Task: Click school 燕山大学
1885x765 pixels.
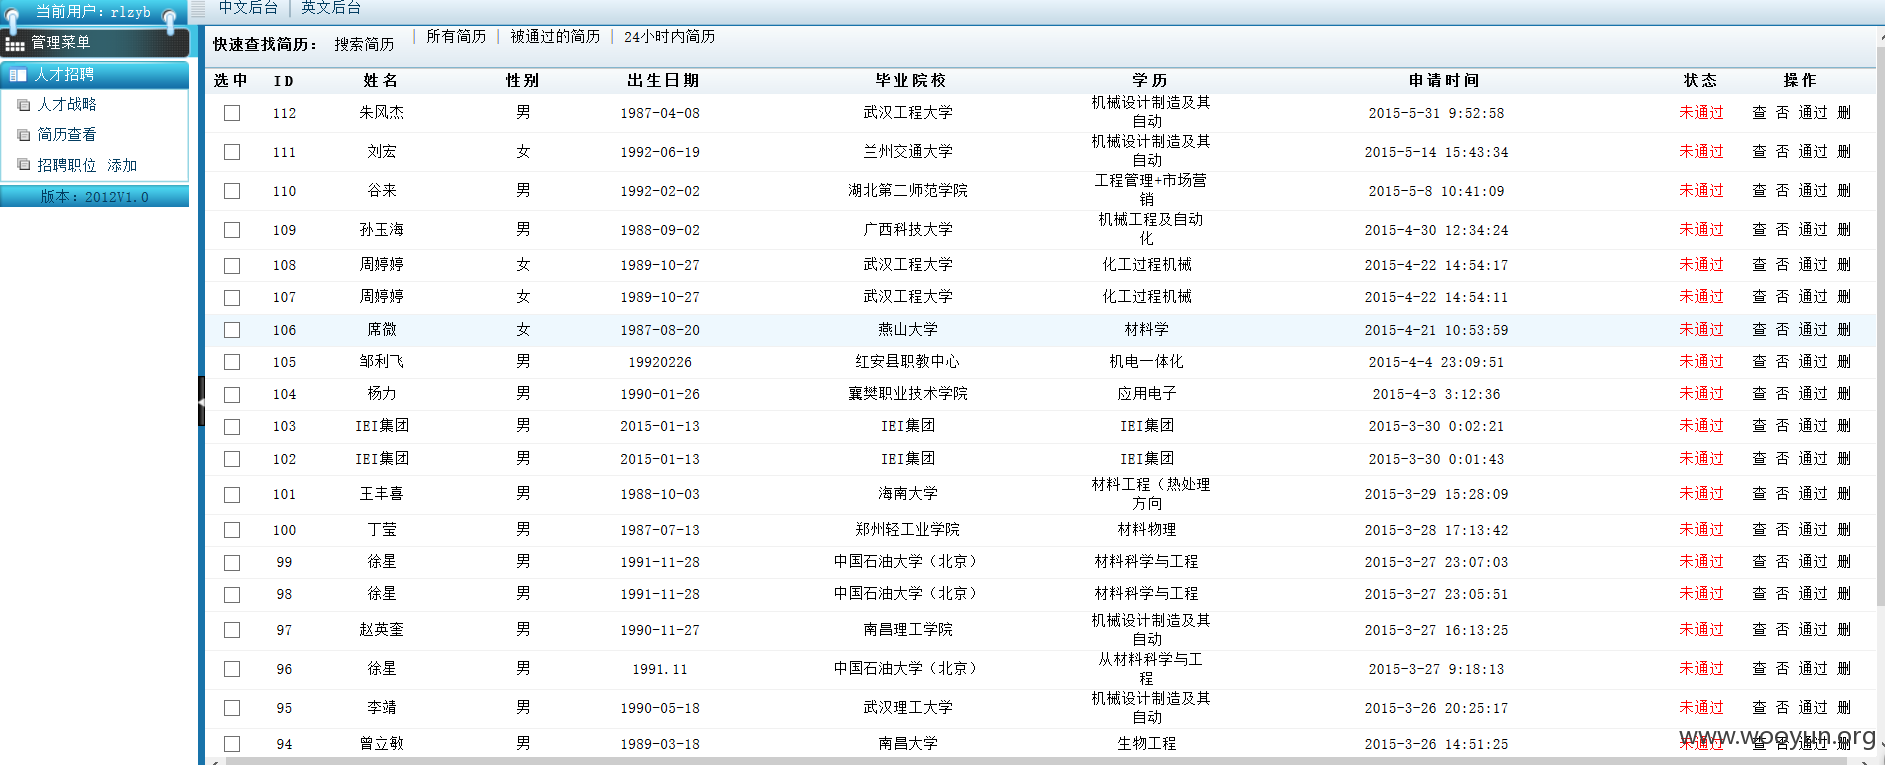Action: point(908,330)
